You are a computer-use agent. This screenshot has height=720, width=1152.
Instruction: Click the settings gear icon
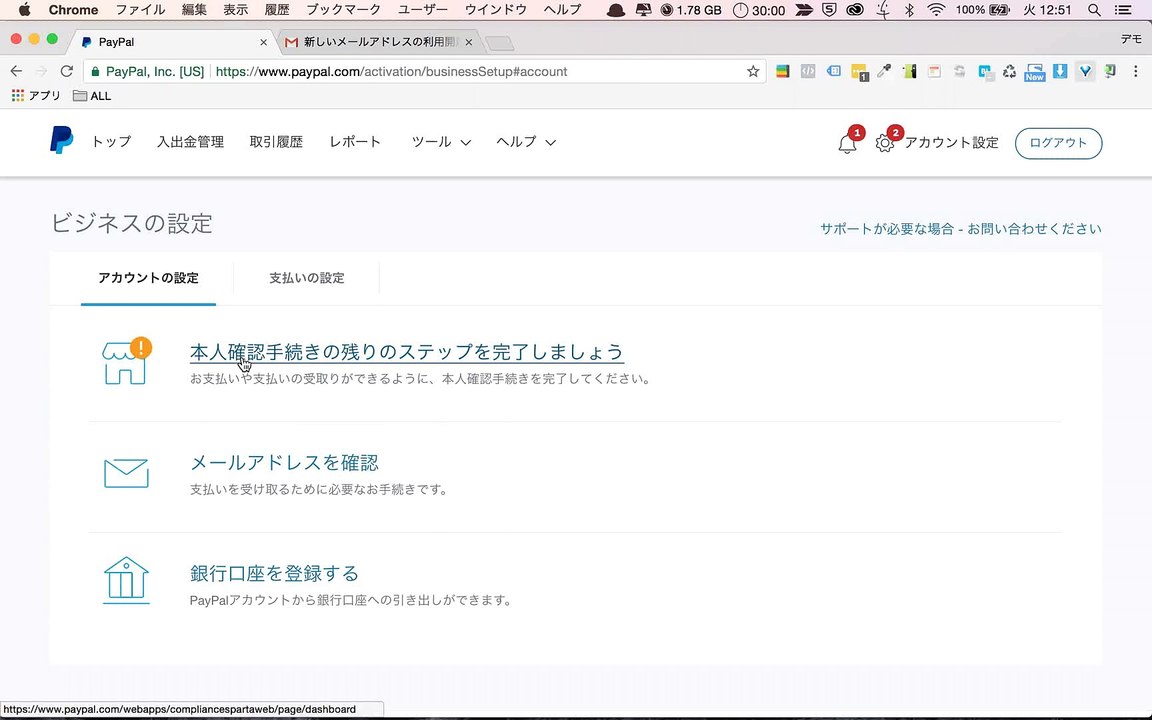click(x=885, y=143)
